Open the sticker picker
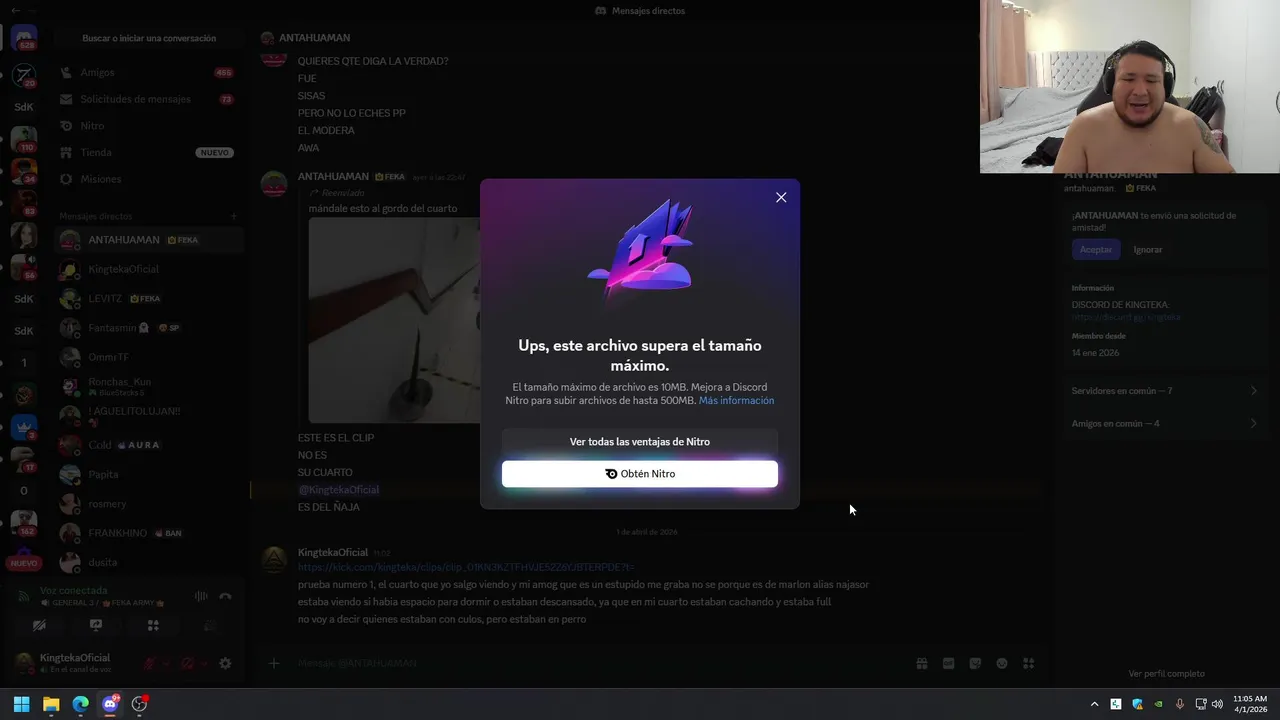 (x=975, y=663)
